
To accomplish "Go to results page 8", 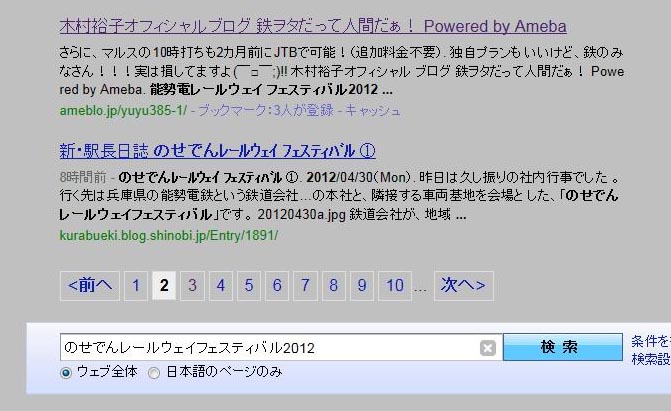I will pyautogui.click(x=333, y=286).
